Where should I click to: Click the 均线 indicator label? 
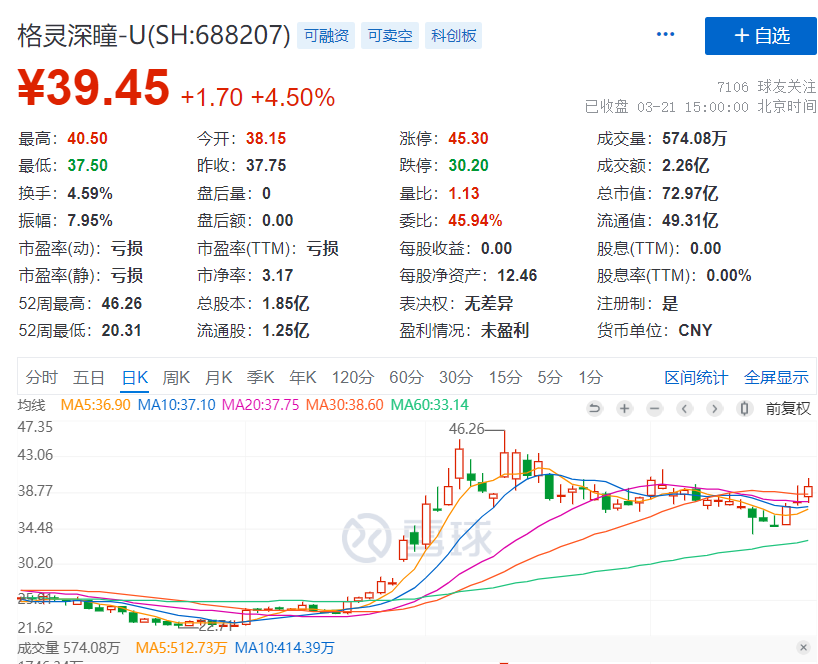pyautogui.click(x=31, y=405)
